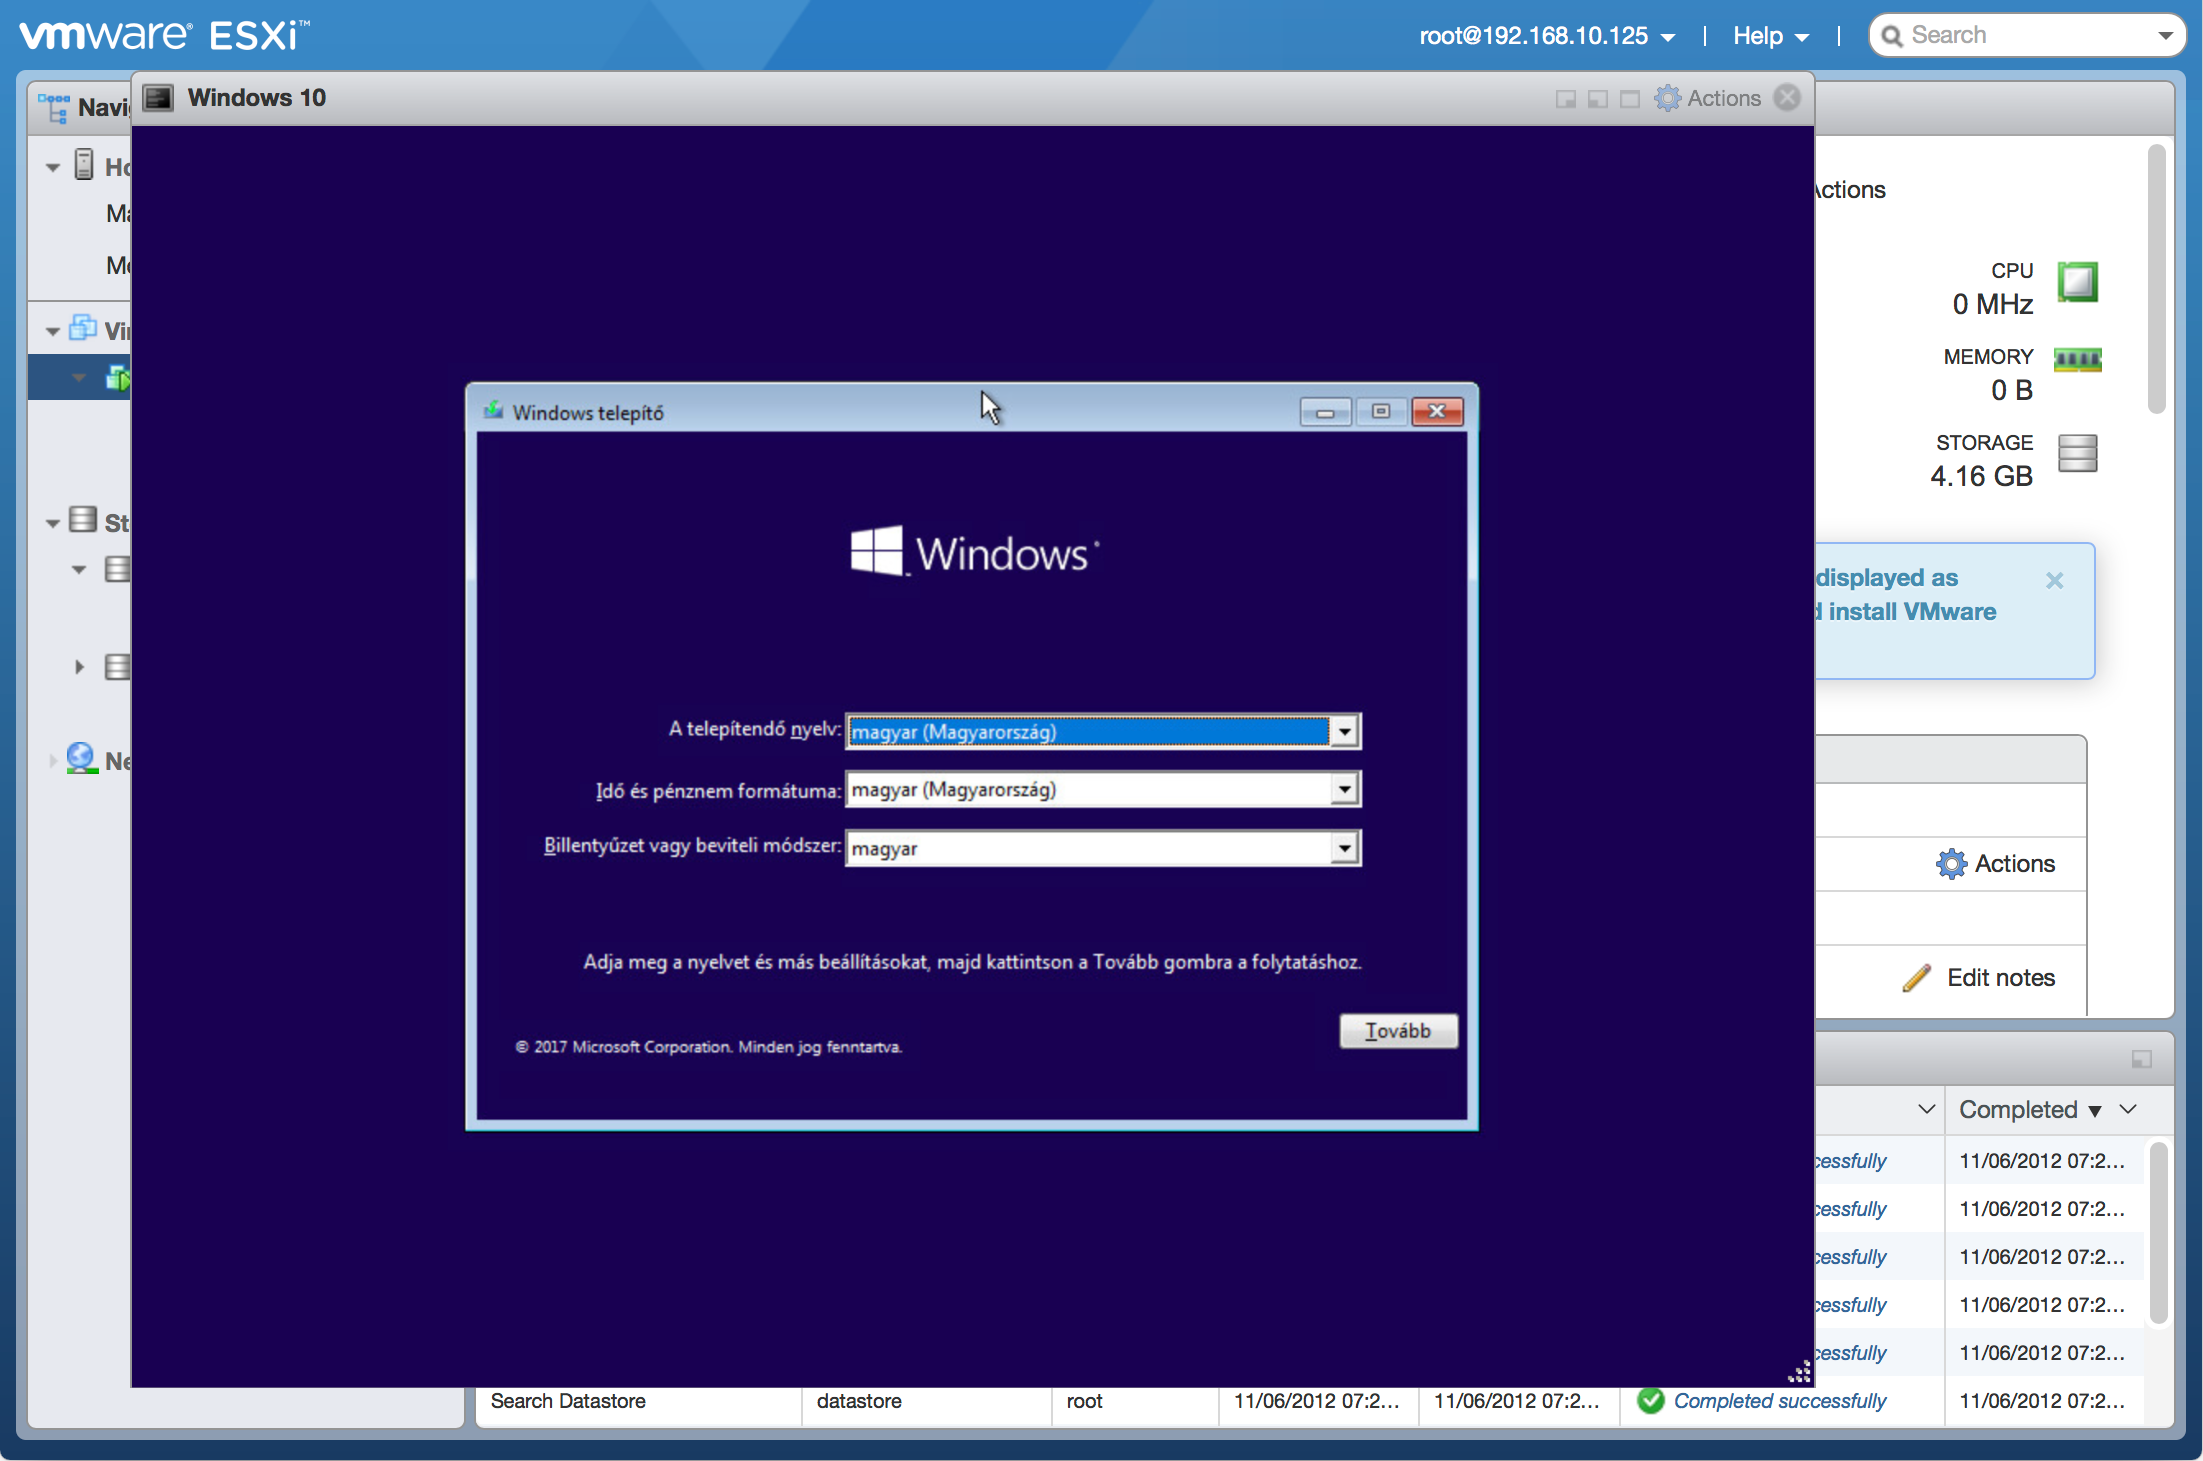Click the green check icon for Search Datastore
This screenshot has width=2203, height=1461.
click(x=1650, y=1401)
